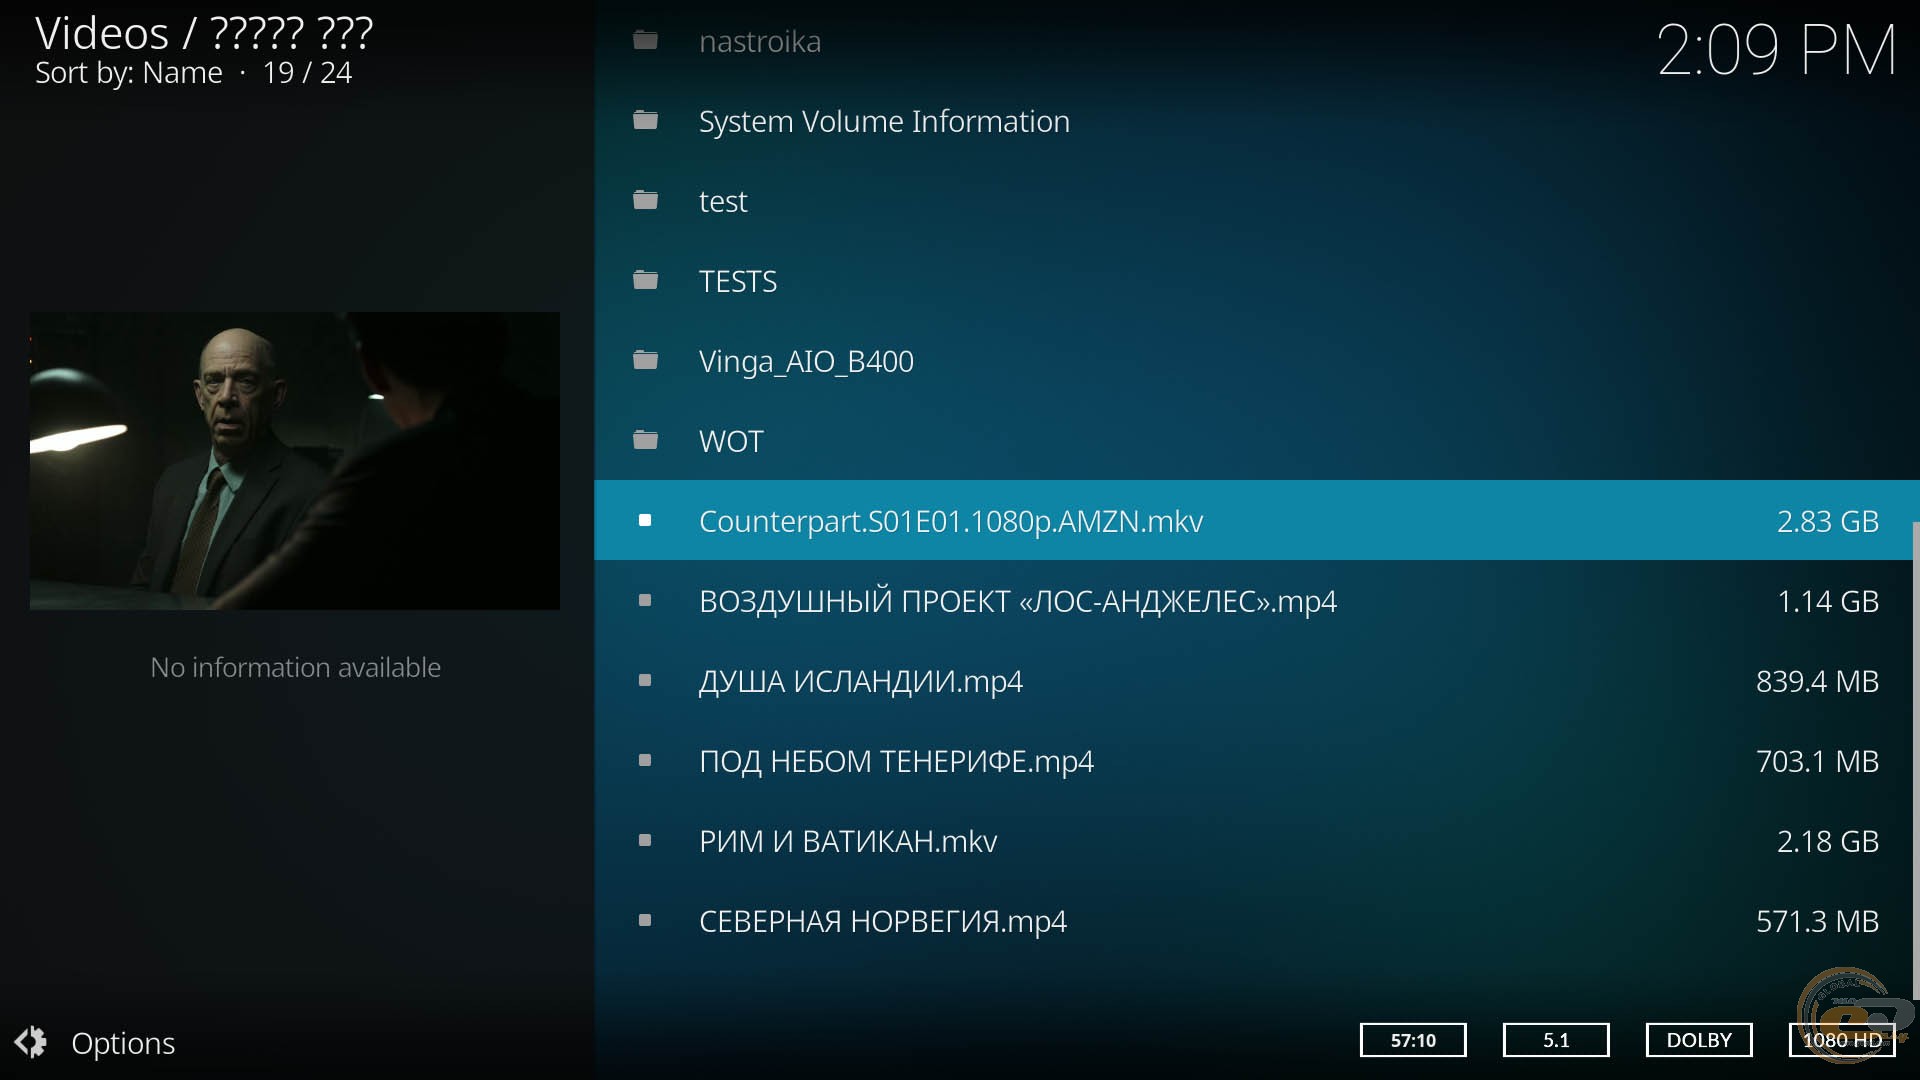
Task: Click the folder icon beside test
Action: point(646,201)
